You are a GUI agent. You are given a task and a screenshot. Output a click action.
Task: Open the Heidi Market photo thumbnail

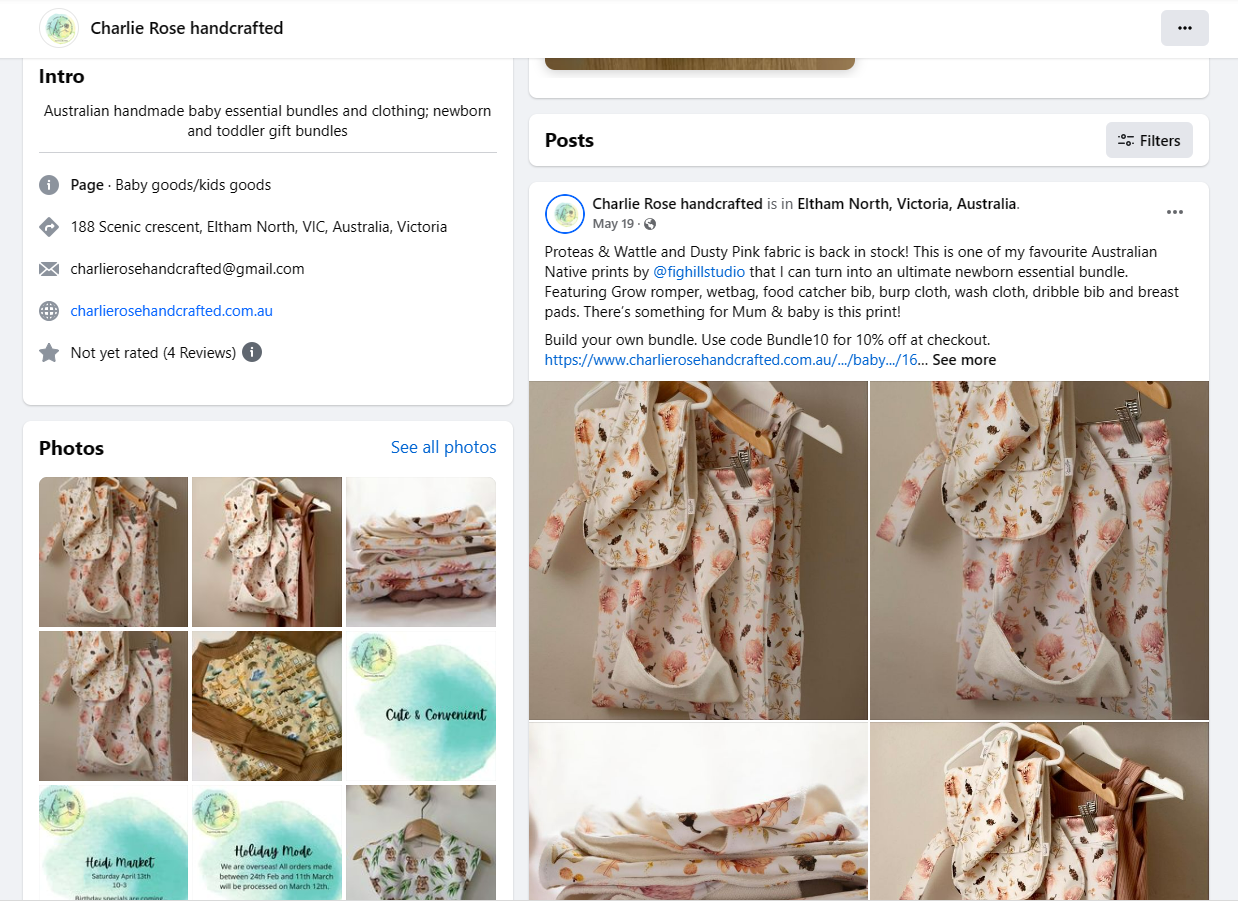(x=113, y=842)
